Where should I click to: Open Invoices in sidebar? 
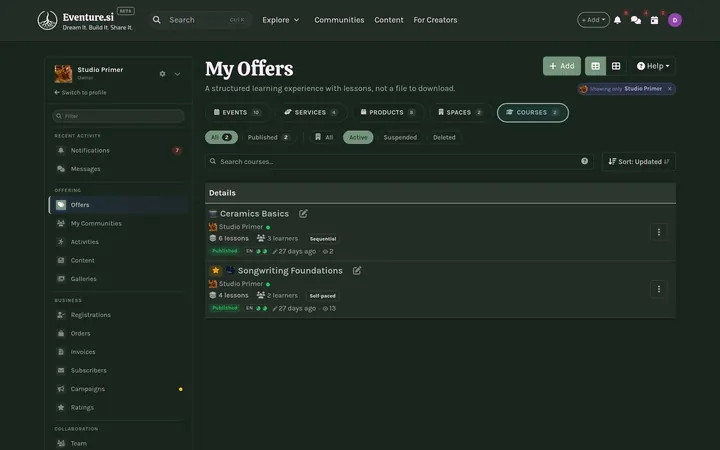[118, 351]
